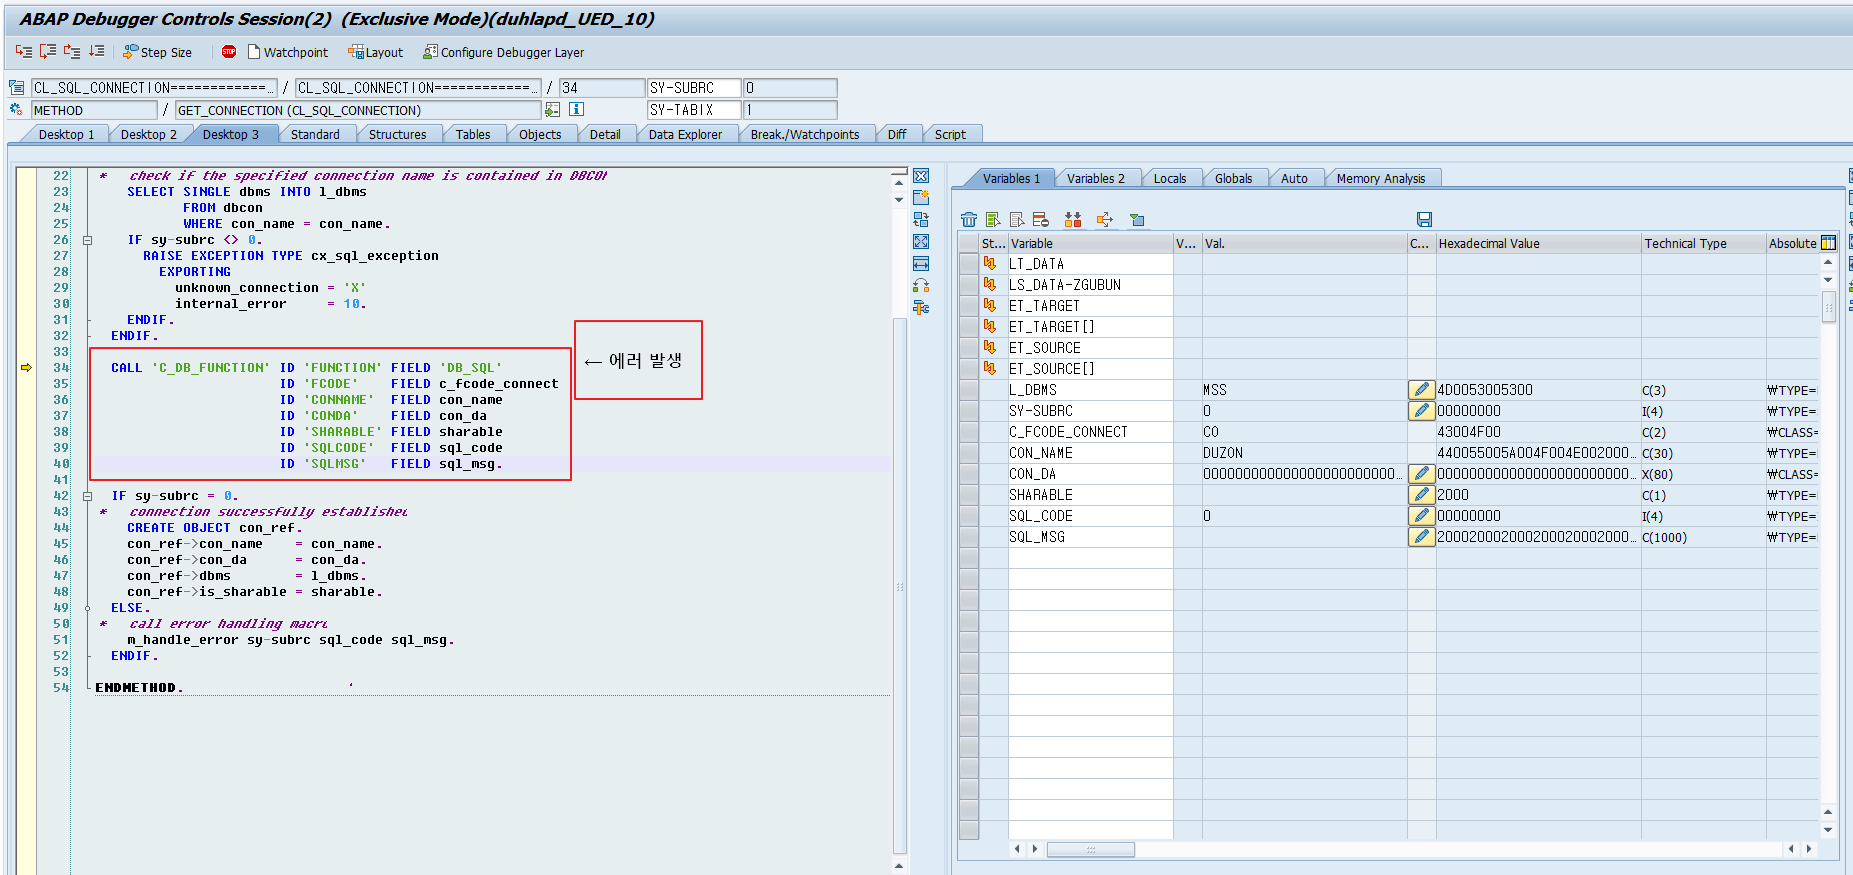Screen dimensions: 1853x875
Task: Click the red stop breakpoint icon
Action: [229, 51]
